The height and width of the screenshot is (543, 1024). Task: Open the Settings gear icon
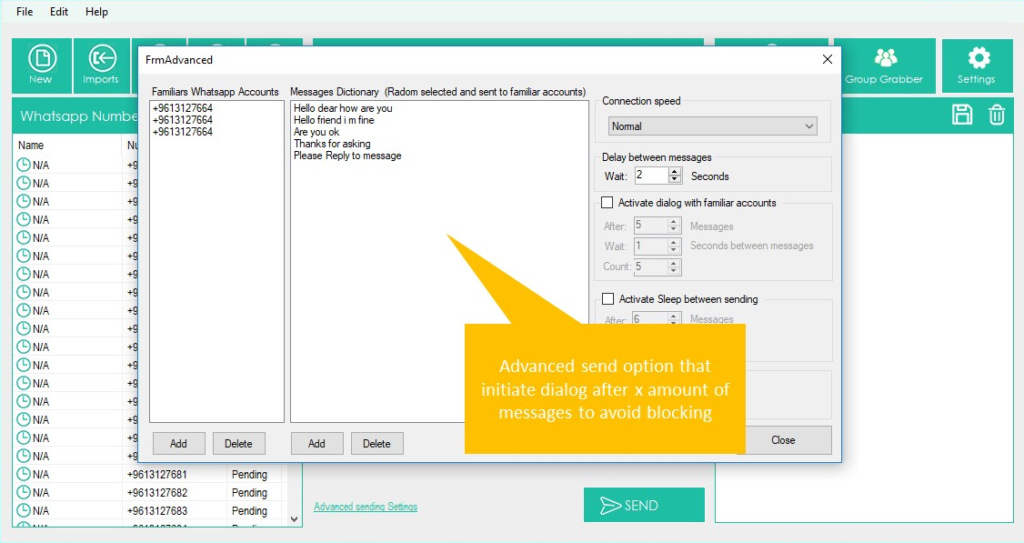pos(976,64)
